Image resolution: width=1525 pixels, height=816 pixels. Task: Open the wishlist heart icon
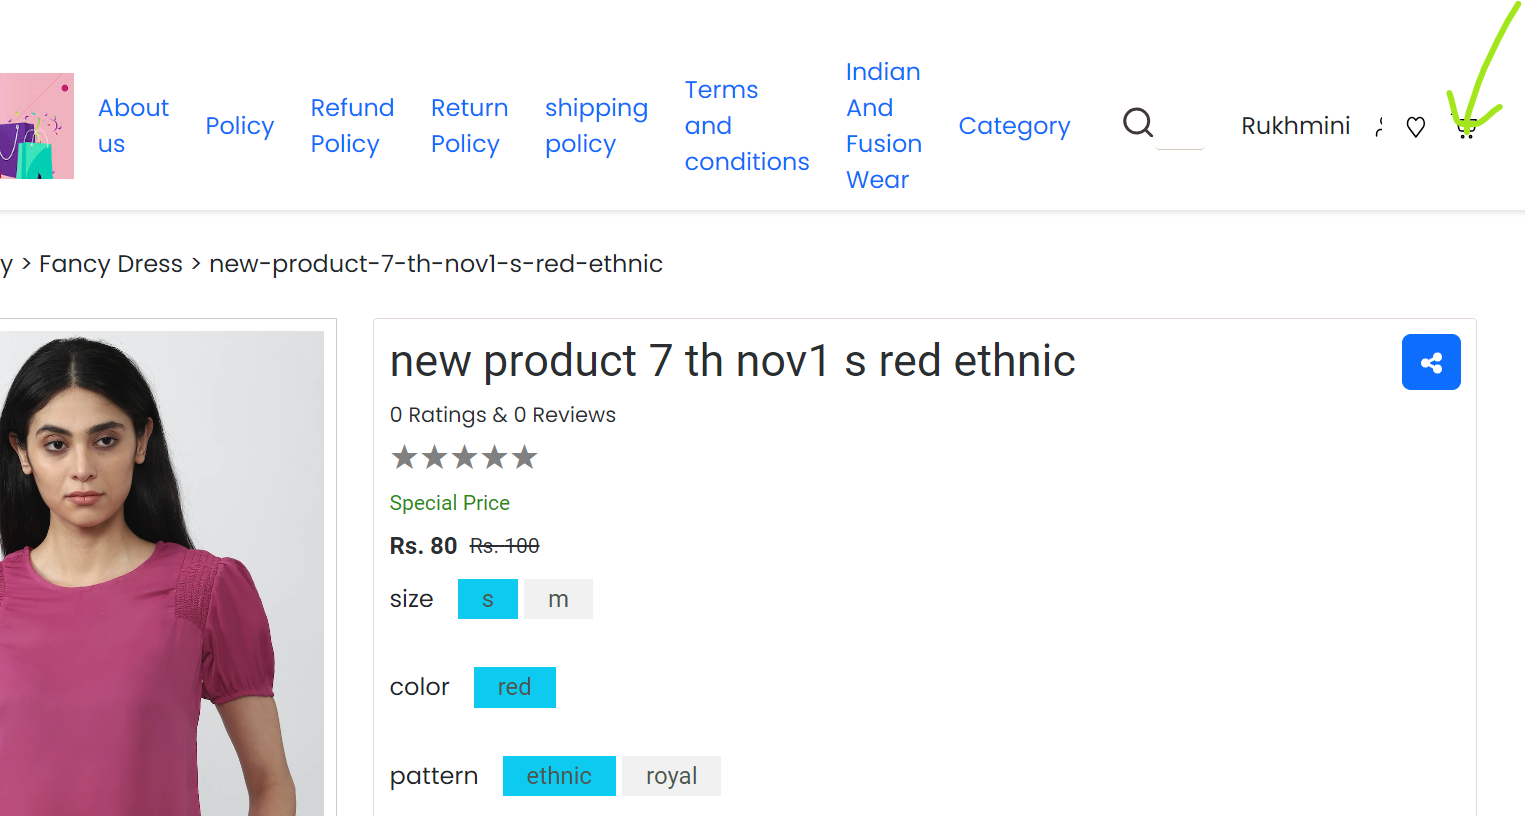coord(1415,127)
